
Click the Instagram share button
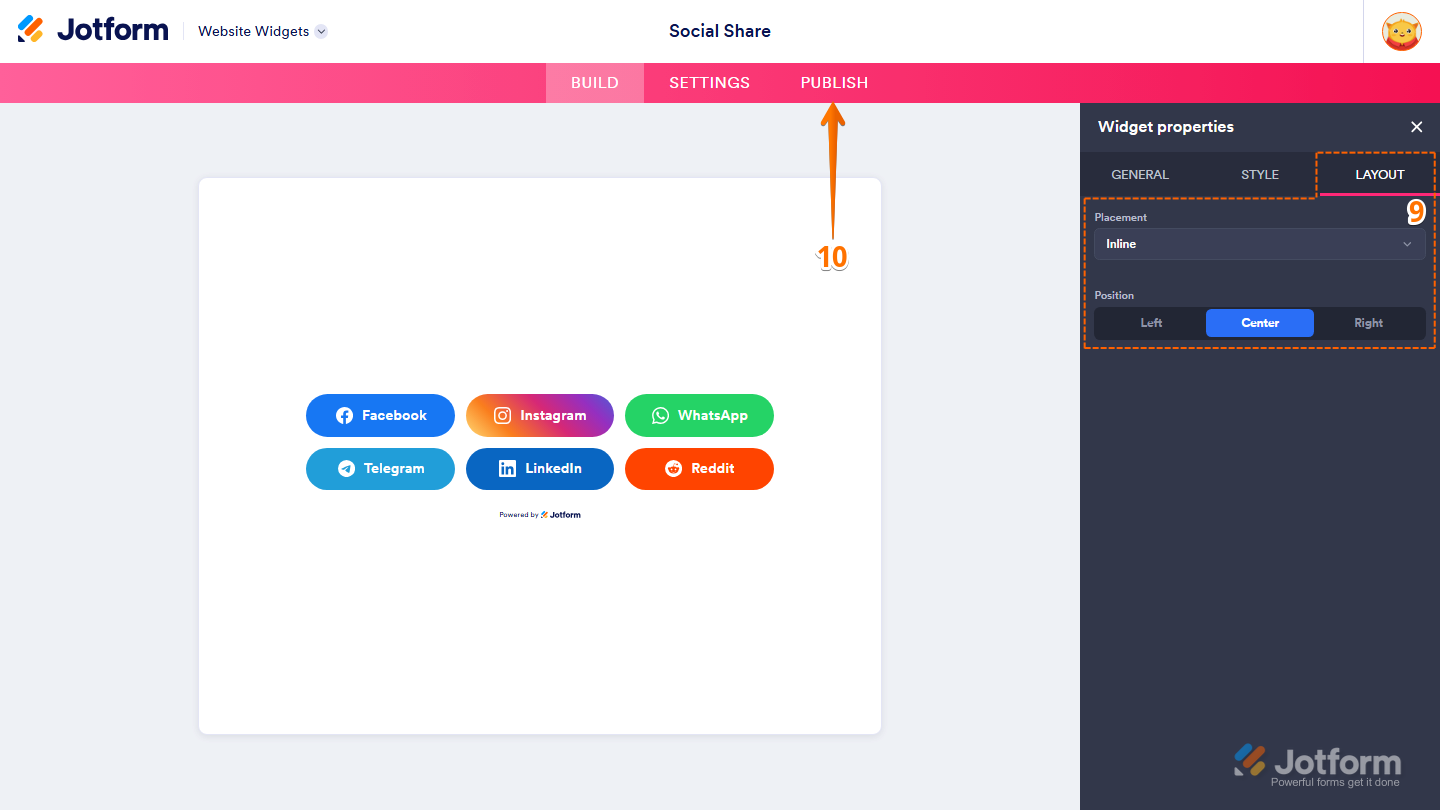(540, 415)
